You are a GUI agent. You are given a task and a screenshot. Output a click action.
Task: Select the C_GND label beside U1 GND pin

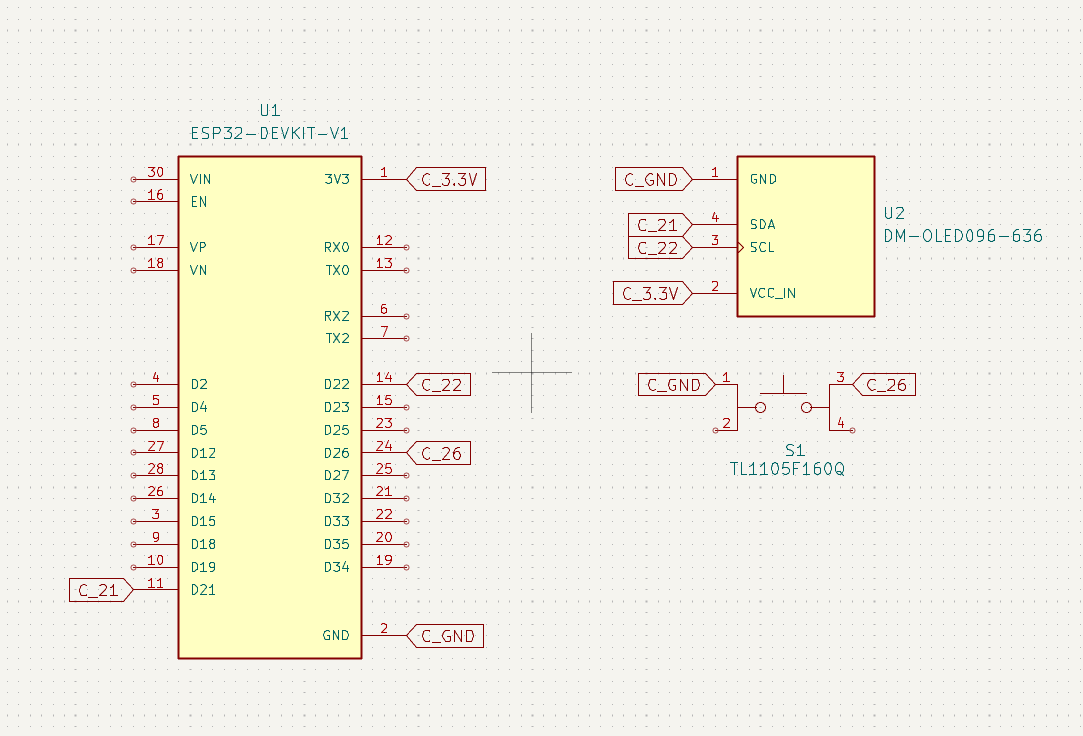click(x=449, y=636)
